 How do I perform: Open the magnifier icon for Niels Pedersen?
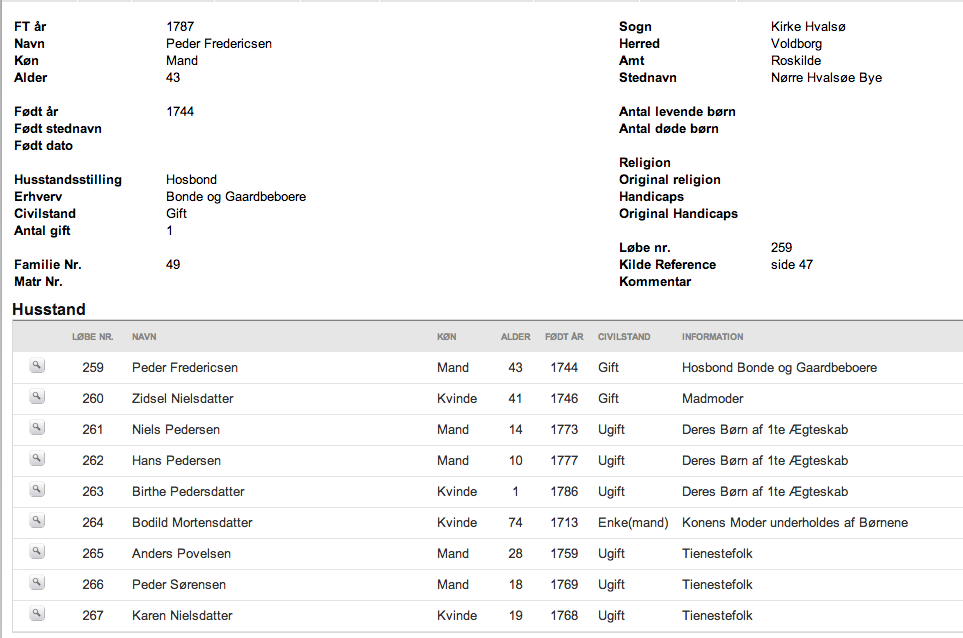pos(37,427)
